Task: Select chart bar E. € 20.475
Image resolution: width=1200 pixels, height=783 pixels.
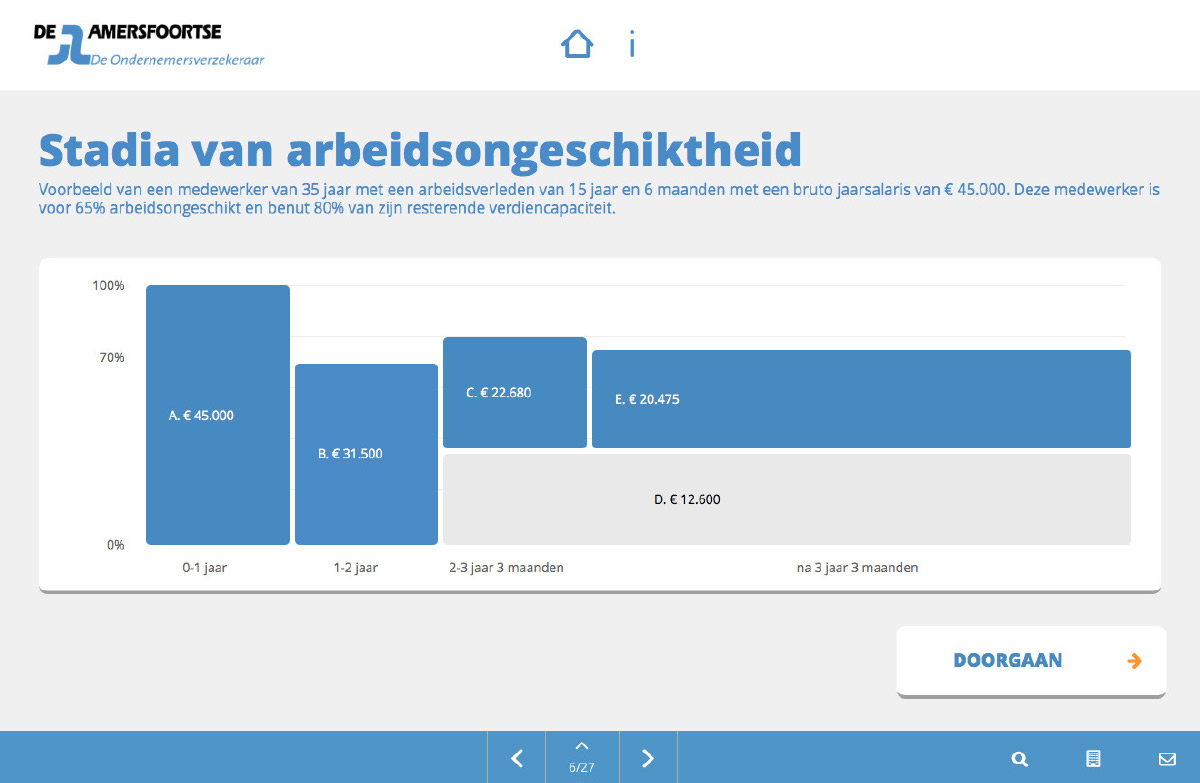Action: tap(861, 399)
